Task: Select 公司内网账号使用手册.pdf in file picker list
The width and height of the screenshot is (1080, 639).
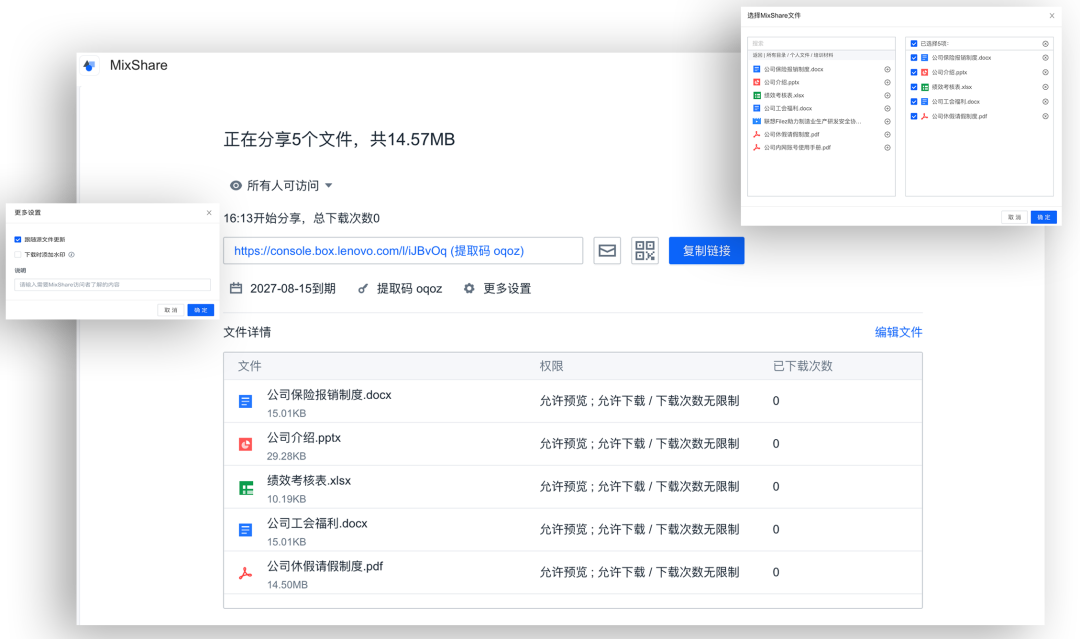Action: point(821,148)
